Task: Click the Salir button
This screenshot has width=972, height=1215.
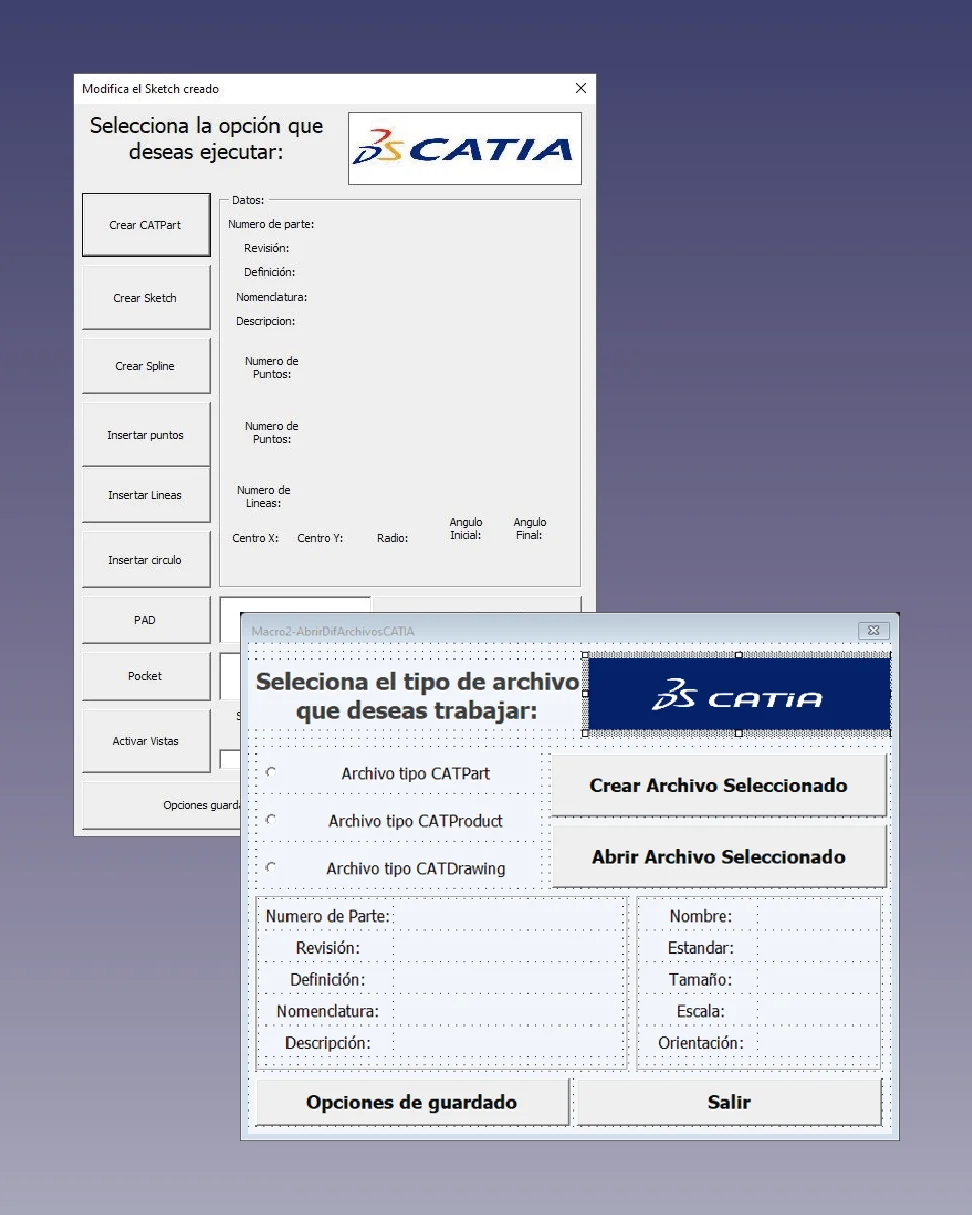Action: (x=729, y=1102)
